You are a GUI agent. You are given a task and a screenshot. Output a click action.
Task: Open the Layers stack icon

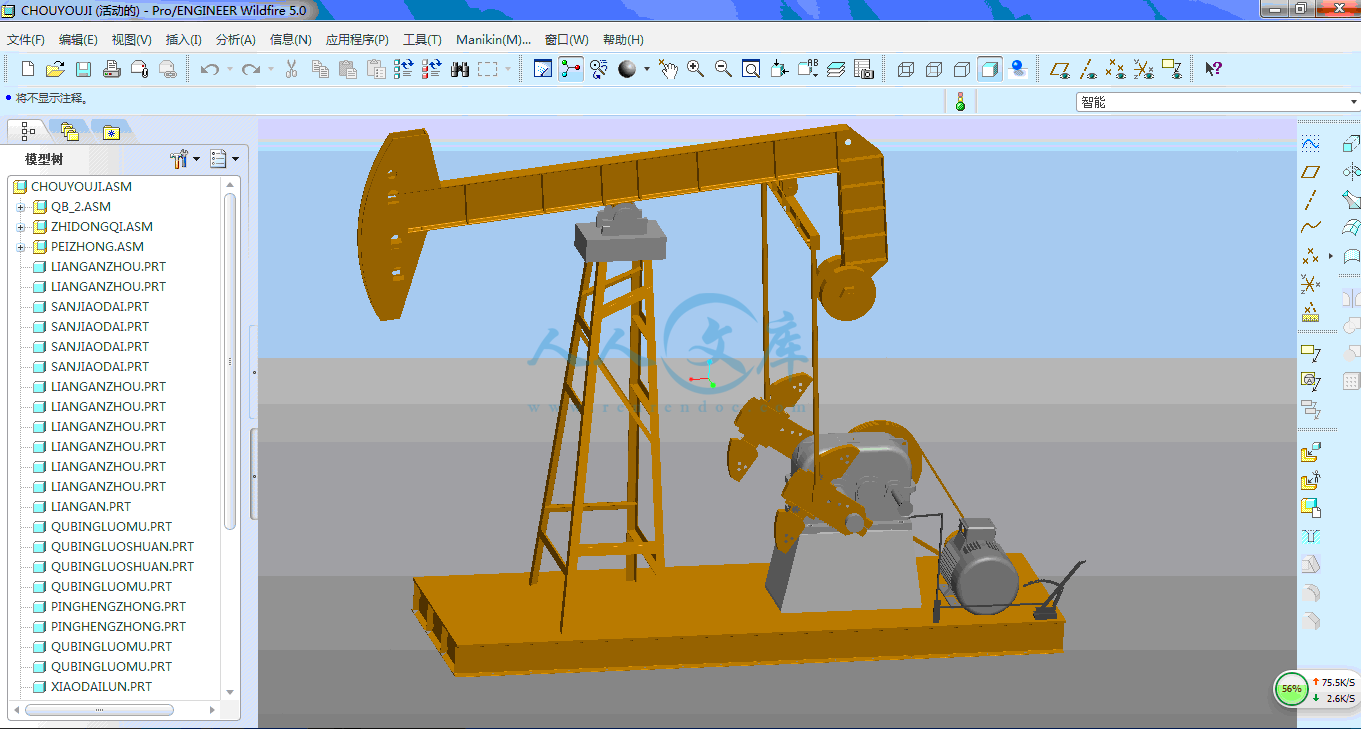point(837,69)
